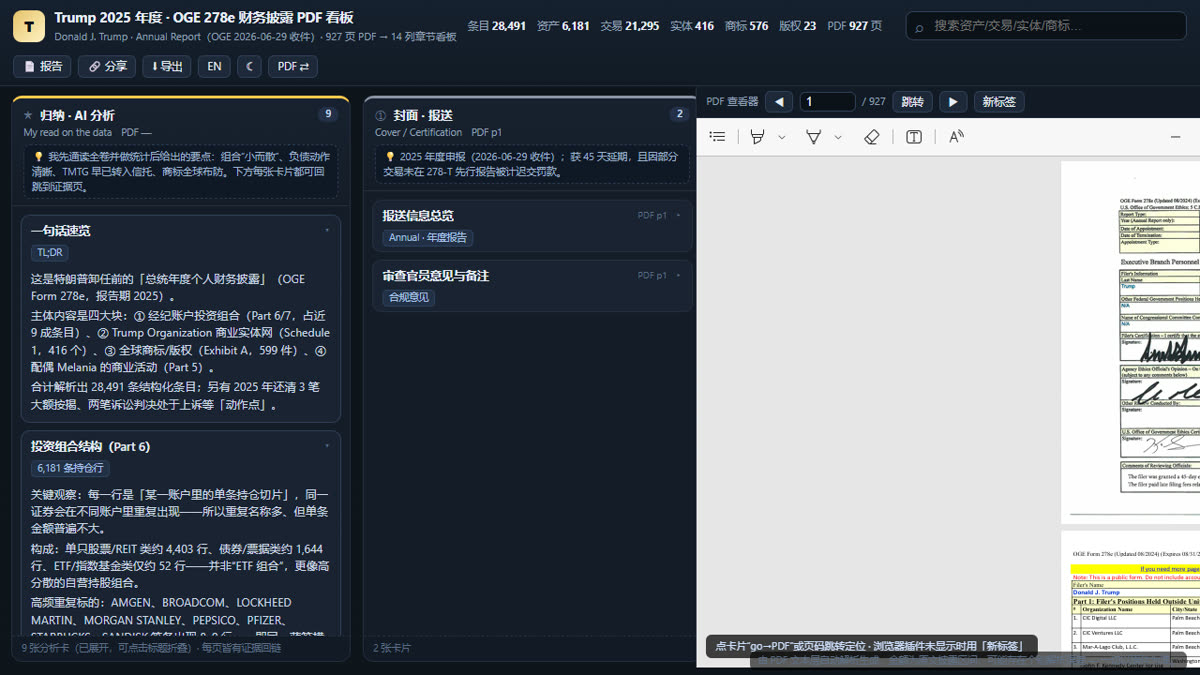The width and height of the screenshot is (1200, 675).
Task: Click the PDF zoom out minus icon
Action: (1176, 137)
